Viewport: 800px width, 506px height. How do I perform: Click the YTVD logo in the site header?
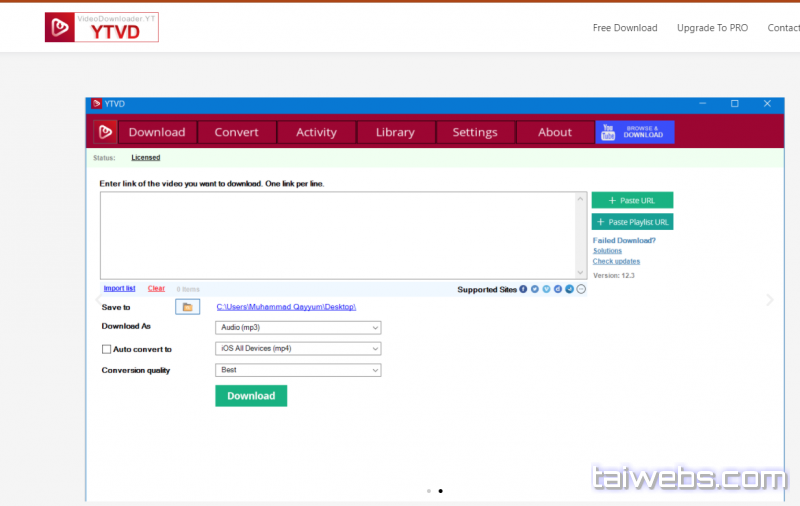click(x=101, y=27)
